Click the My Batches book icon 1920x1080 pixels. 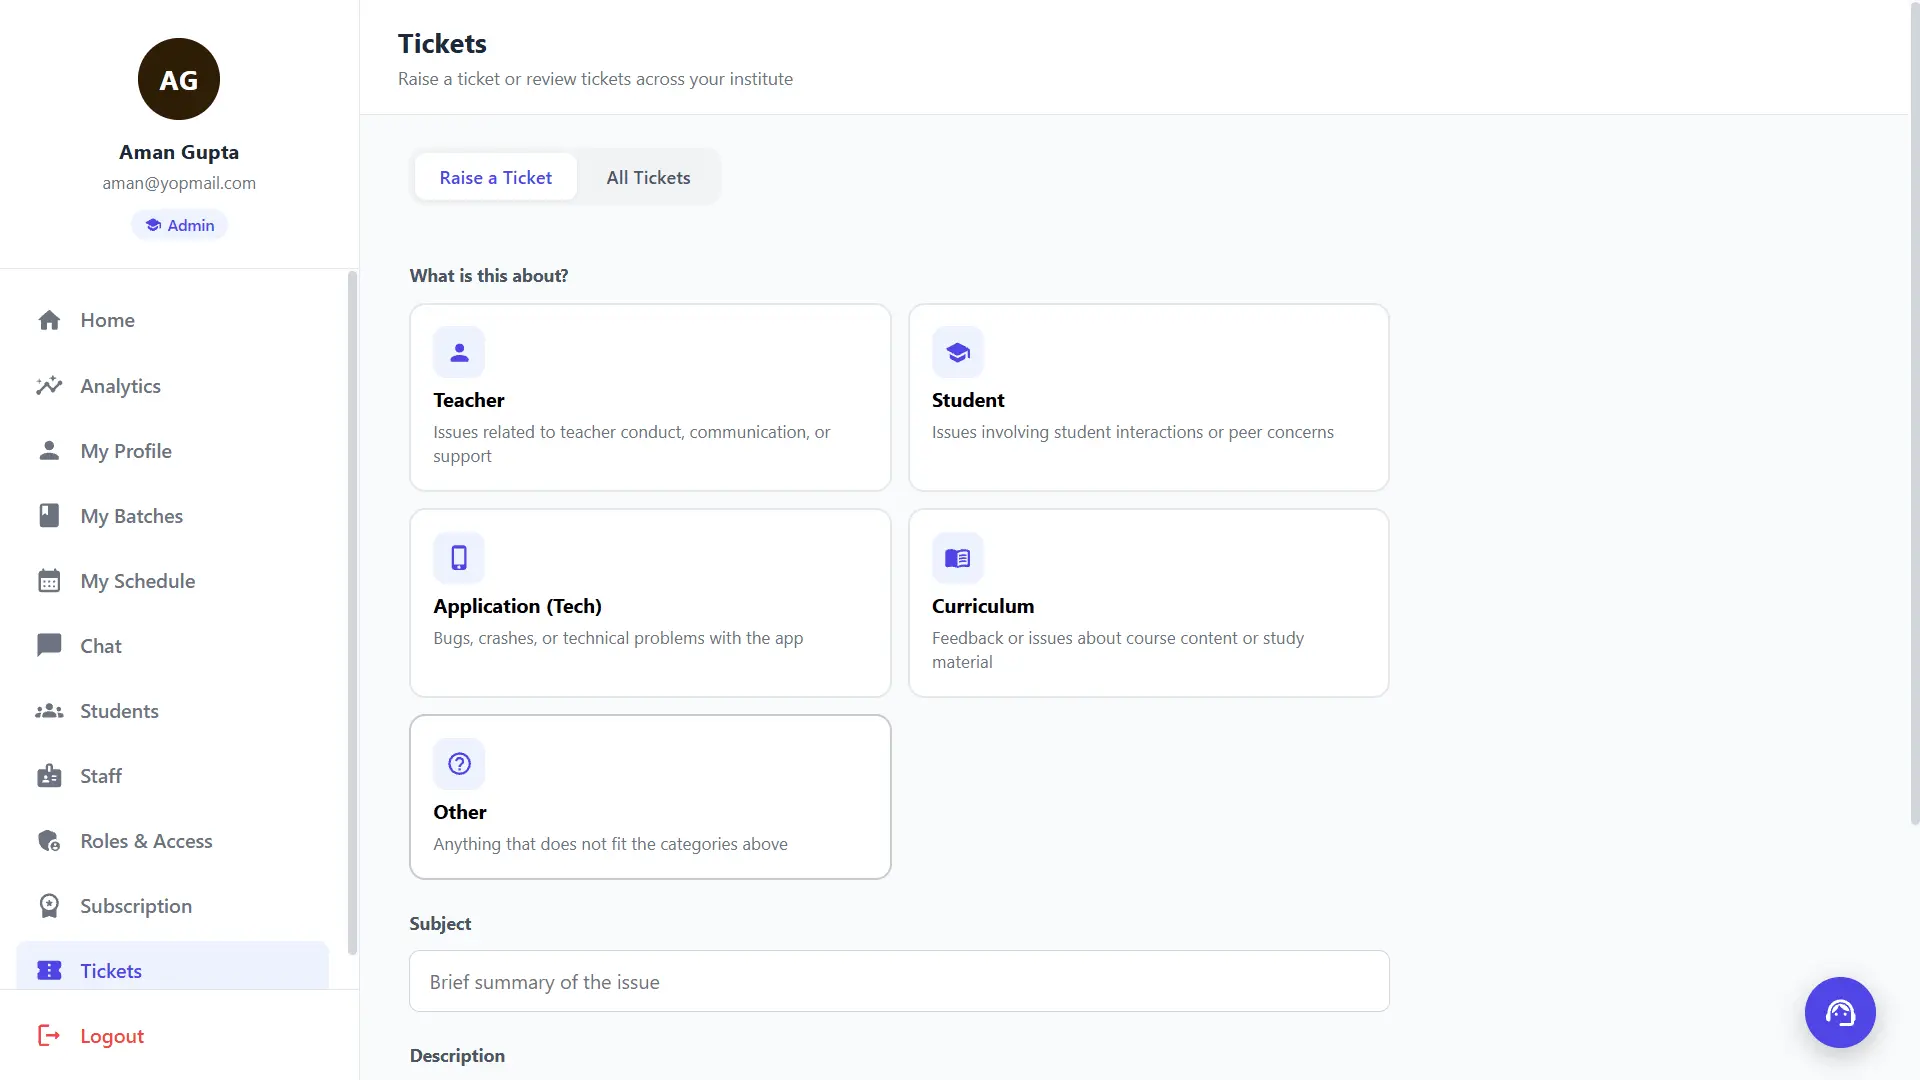point(49,515)
